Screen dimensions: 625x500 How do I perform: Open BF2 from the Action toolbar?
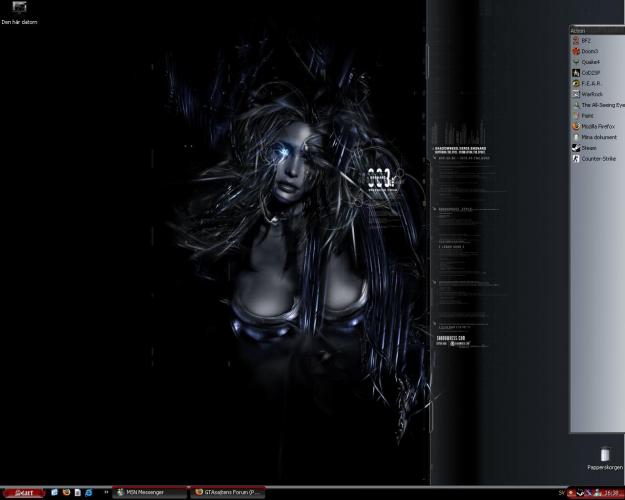pos(585,40)
